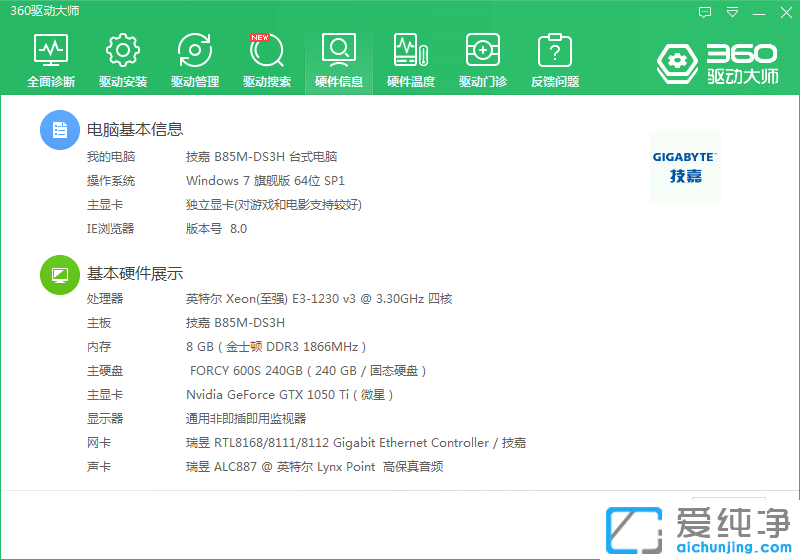This screenshot has width=800, height=560.
Task: Click the GIGABYTE 技嘉 brand logo
Action: click(x=685, y=167)
